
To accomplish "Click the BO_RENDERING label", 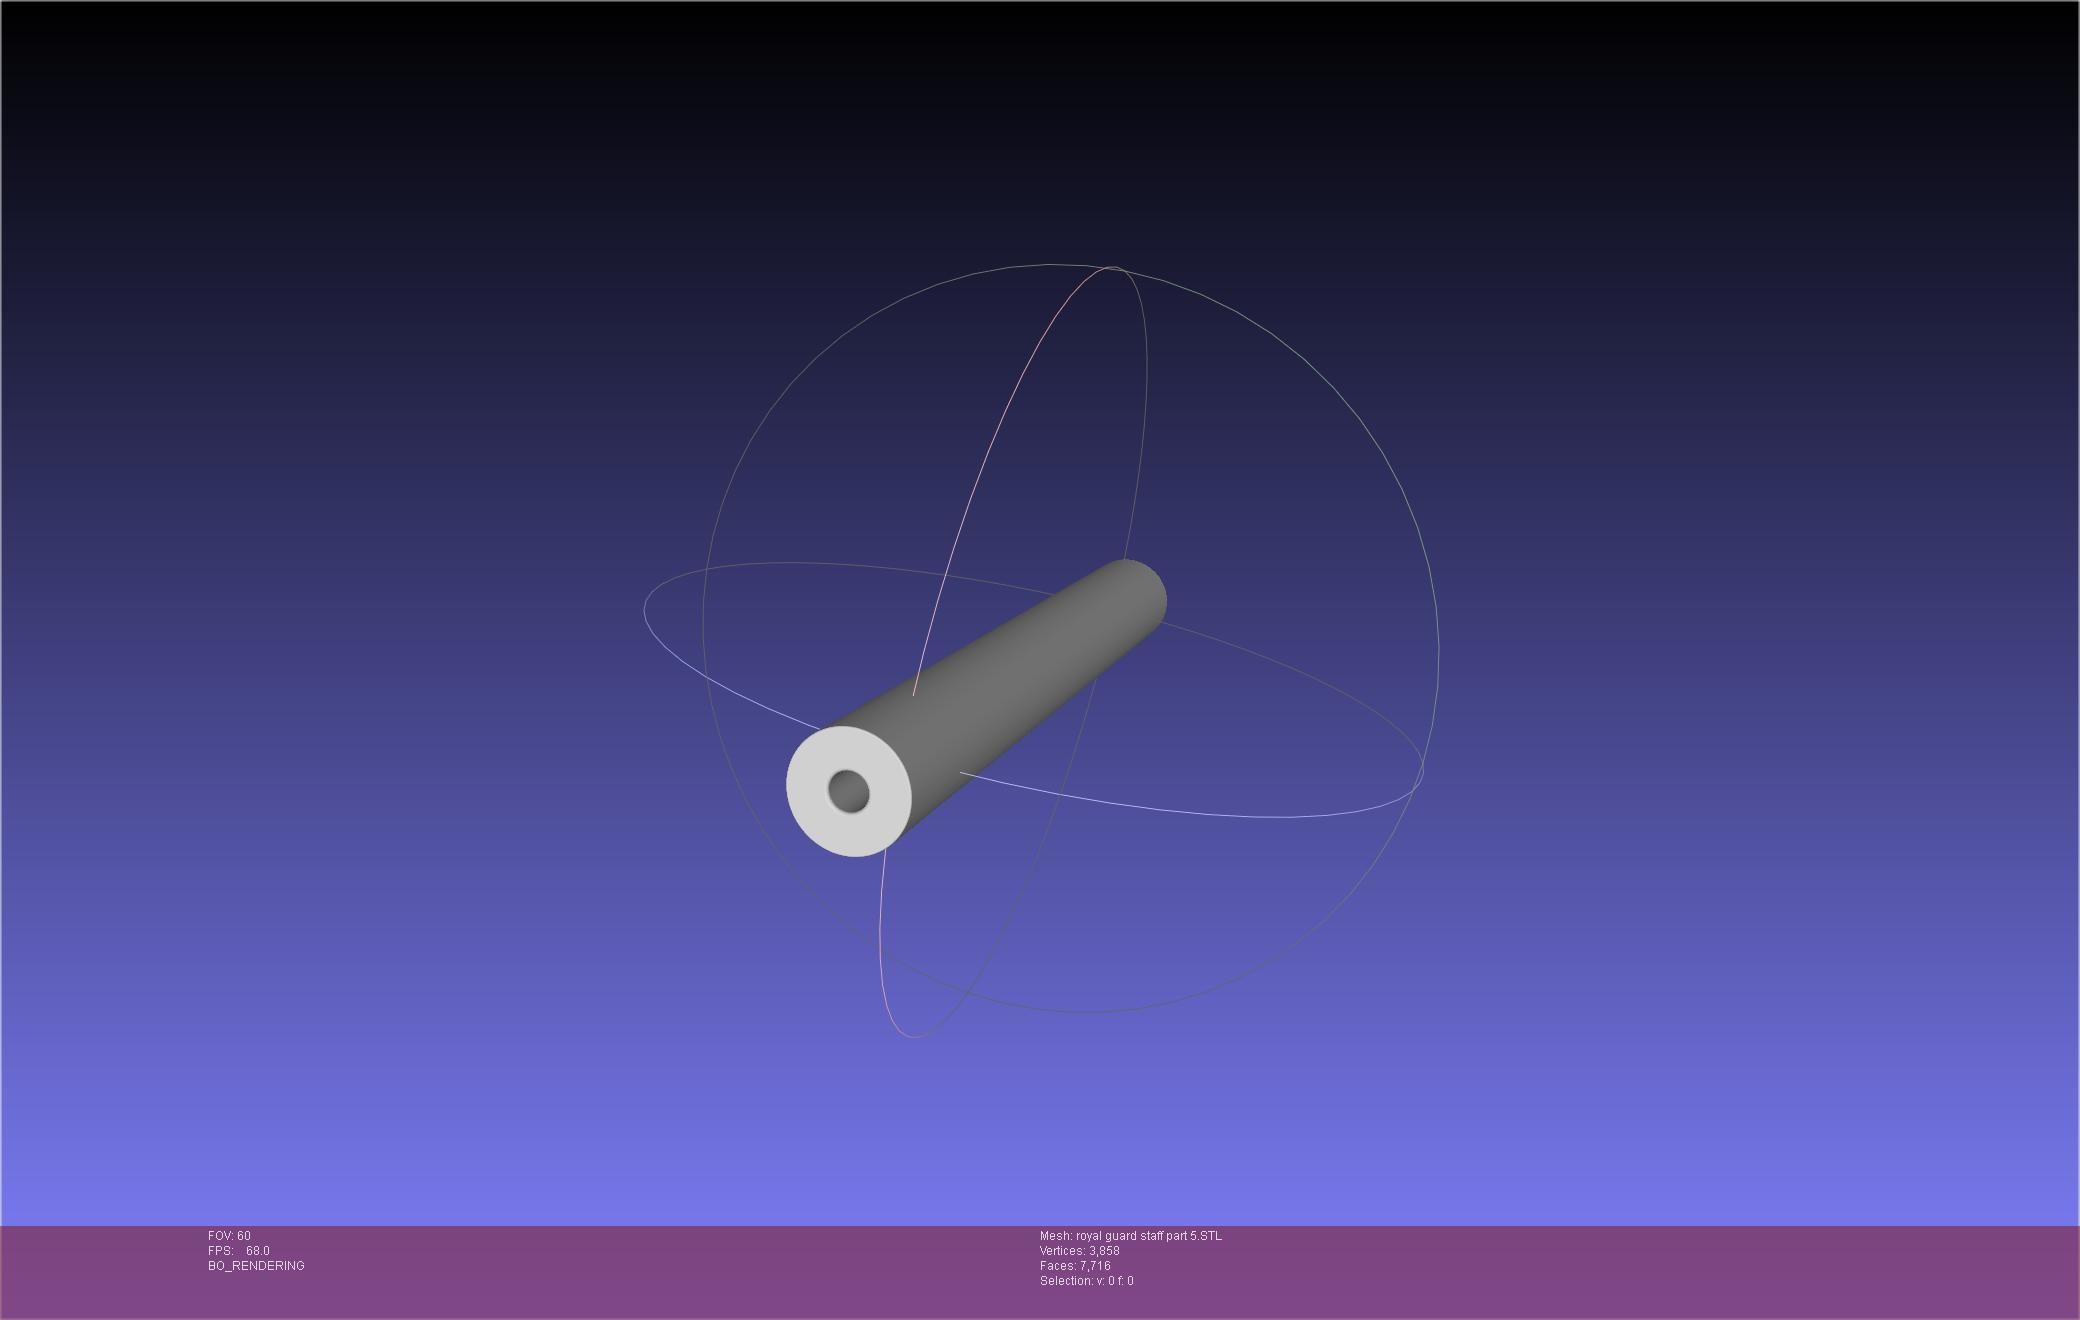I will (x=256, y=1266).
